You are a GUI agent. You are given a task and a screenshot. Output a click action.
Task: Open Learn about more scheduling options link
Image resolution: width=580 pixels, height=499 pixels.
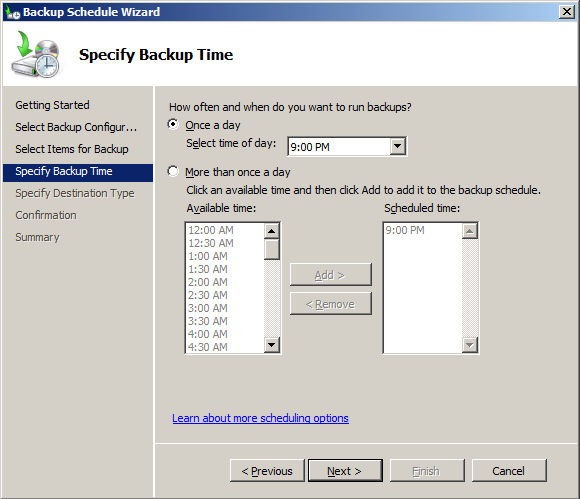pyautogui.click(x=260, y=418)
